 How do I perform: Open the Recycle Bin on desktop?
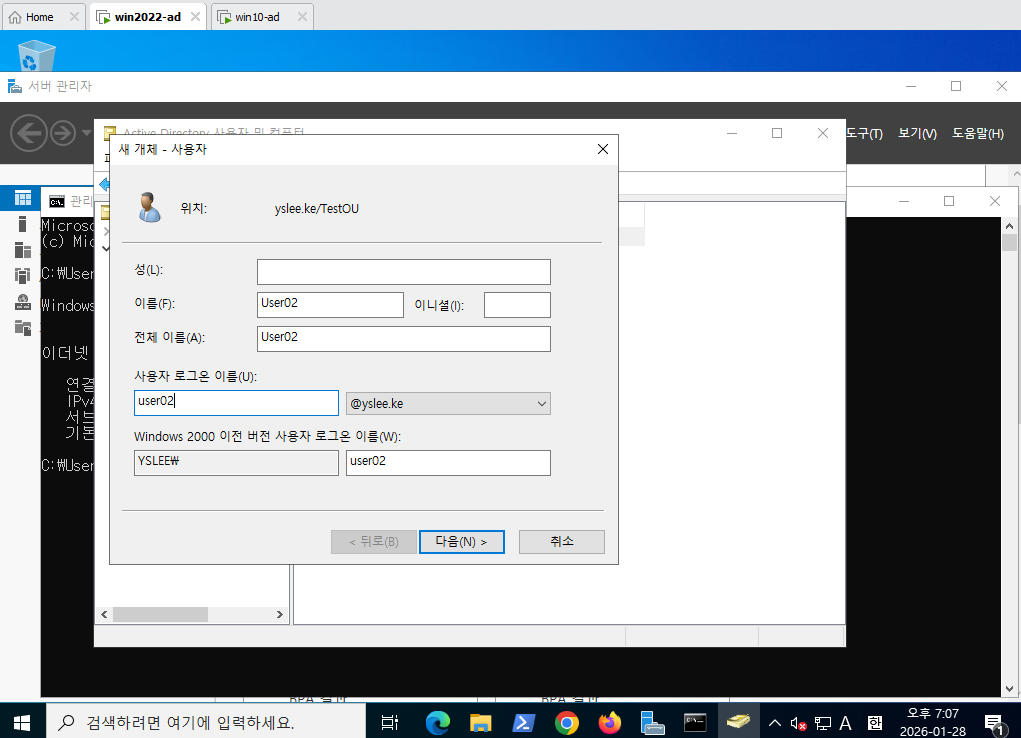[x=36, y=55]
